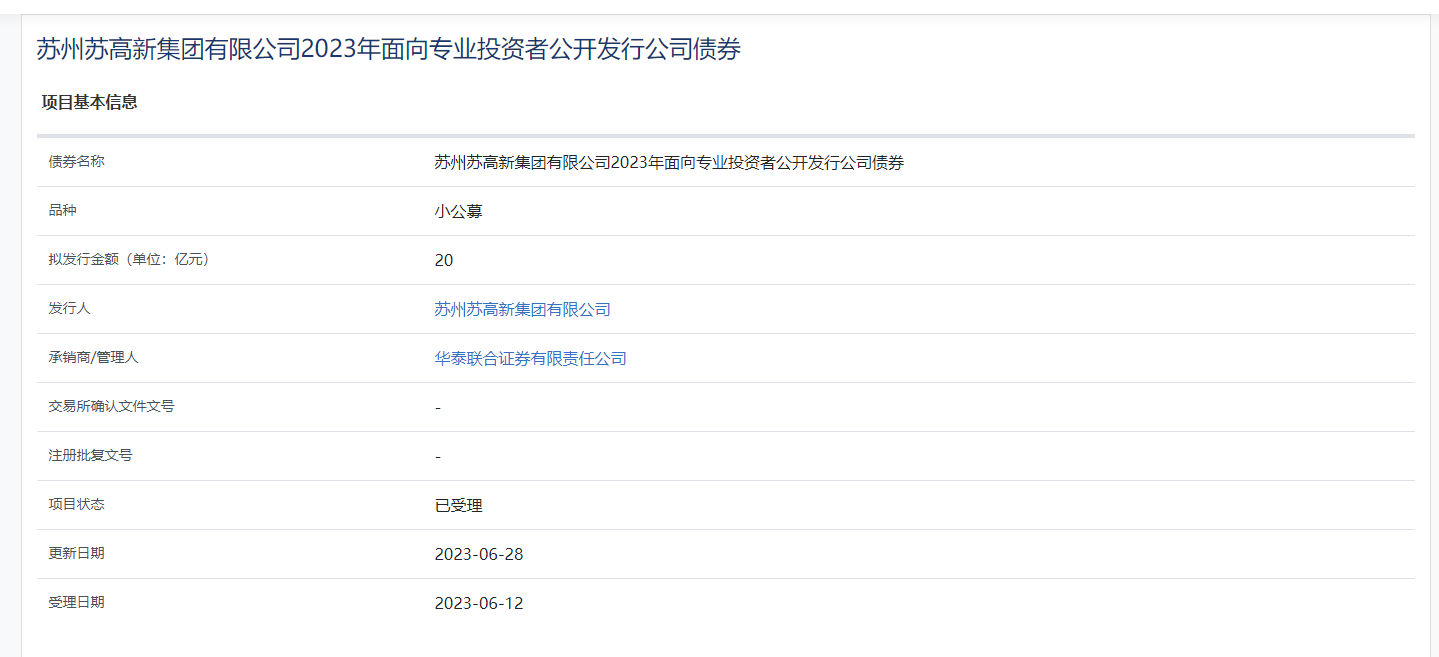
Task: Click the 更新日期 label
Action: [76, 553]
